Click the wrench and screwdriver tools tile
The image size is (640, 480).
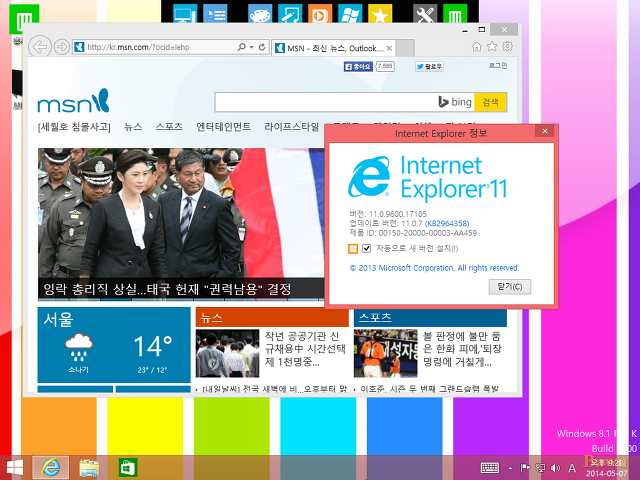coord(425,15)
